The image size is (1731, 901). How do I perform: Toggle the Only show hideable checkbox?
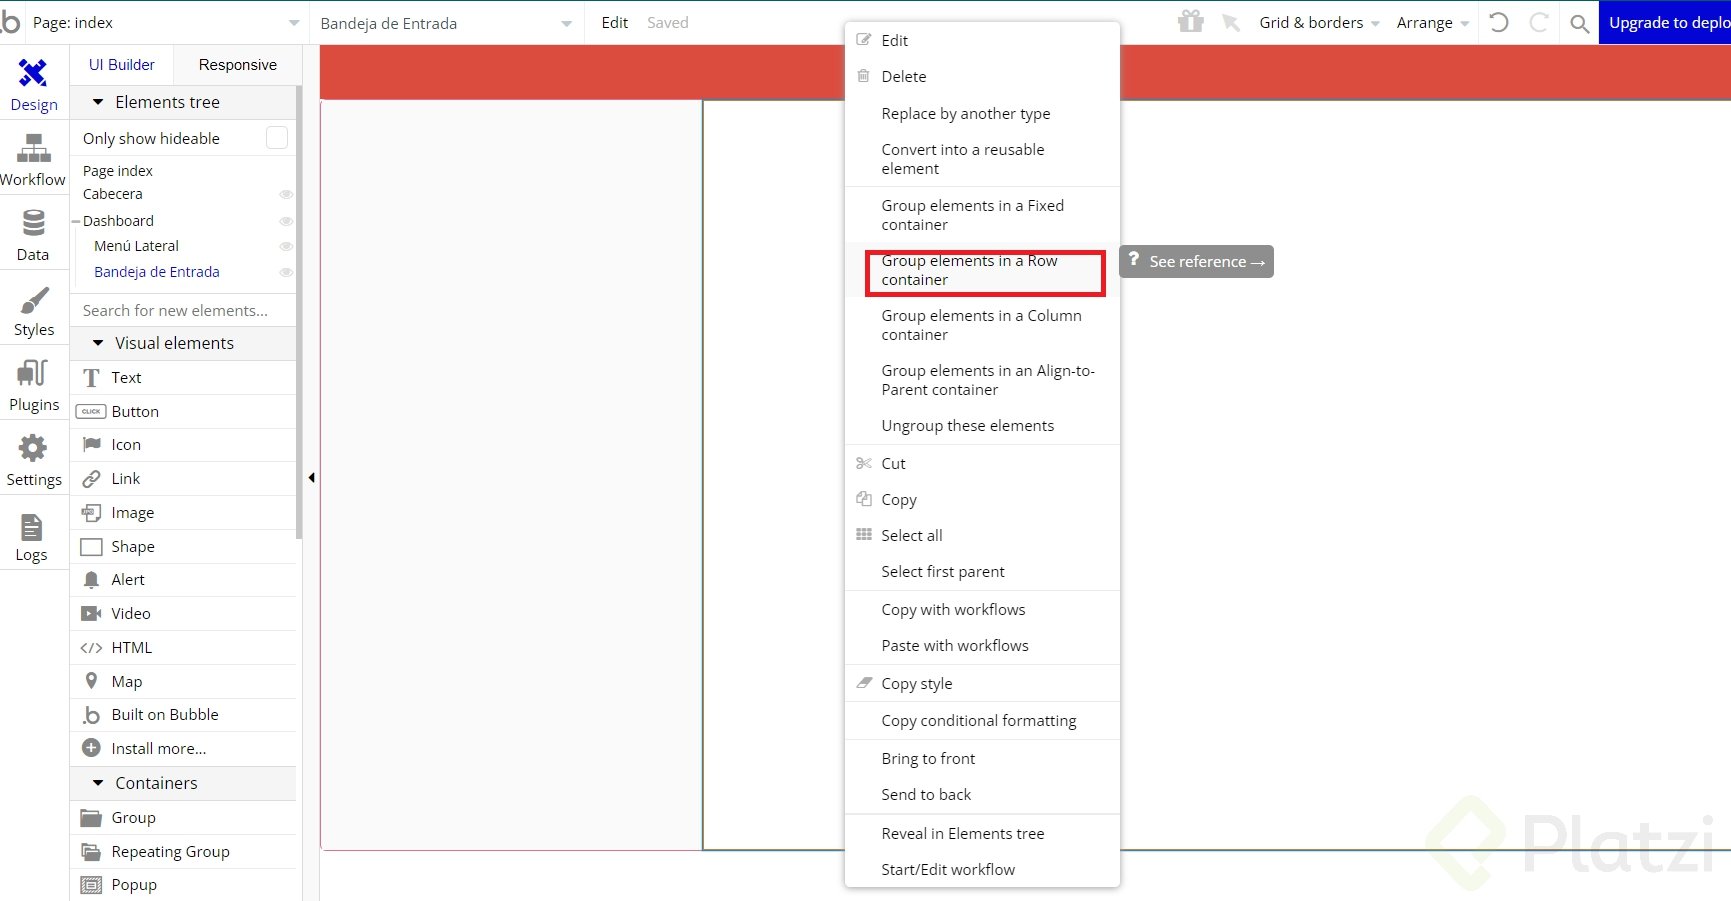277,138
